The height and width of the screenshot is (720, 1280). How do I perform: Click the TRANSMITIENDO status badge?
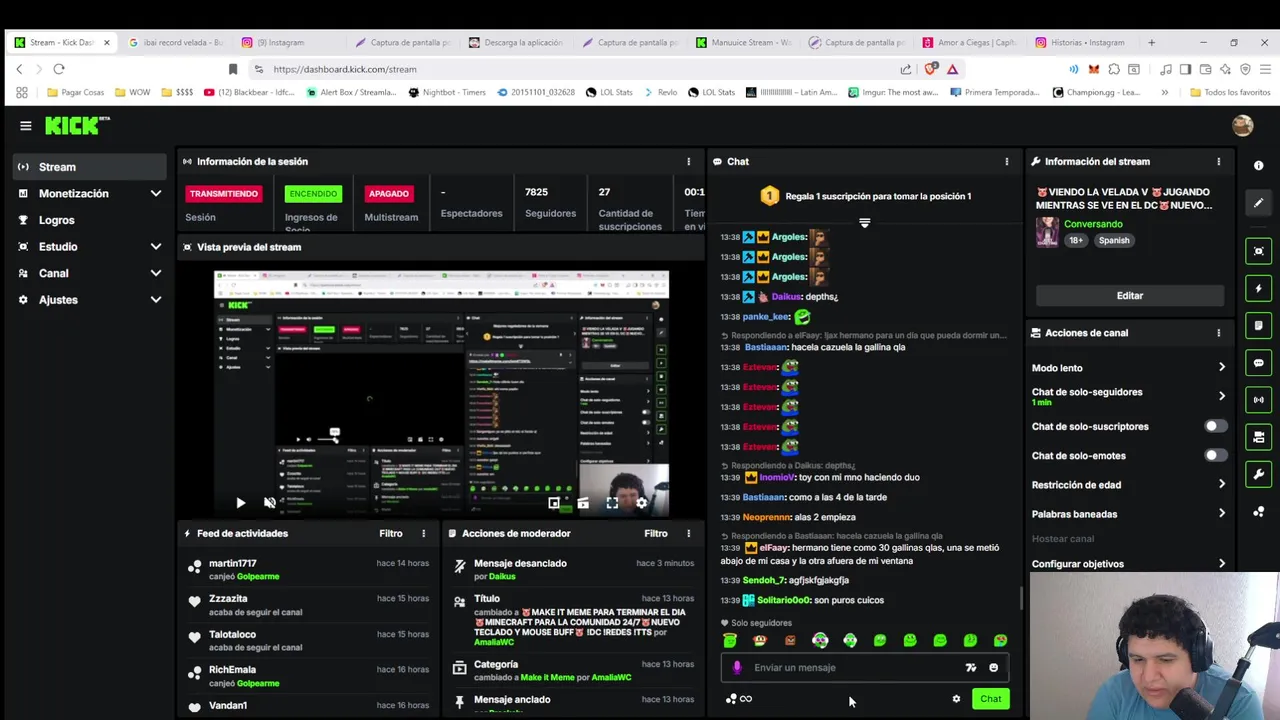(x=224, y=193)
